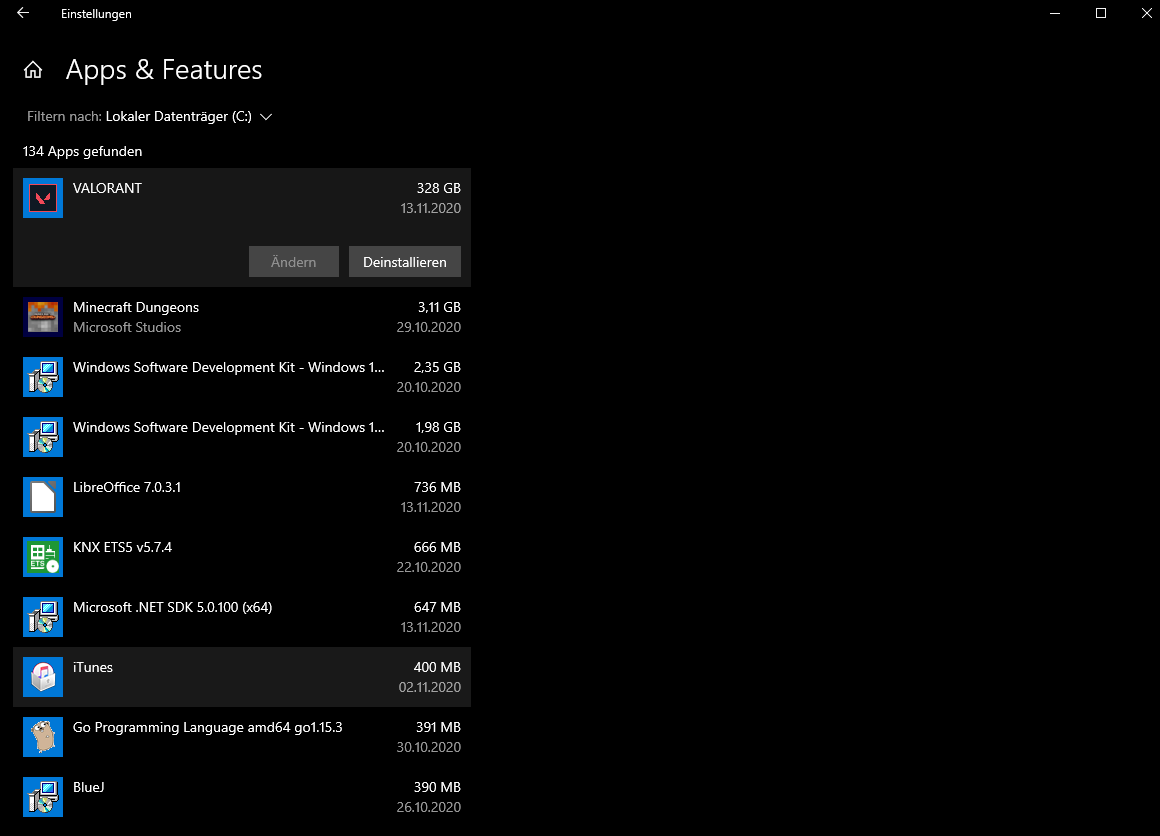Click the 22.10.2020 install date
The image size is (1160, 836).
[428, 567]
